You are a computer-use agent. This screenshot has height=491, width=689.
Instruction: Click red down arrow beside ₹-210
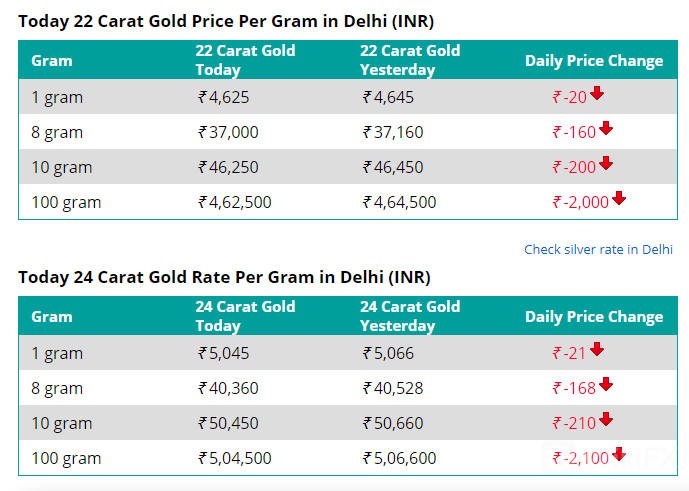tap(605, 420)
